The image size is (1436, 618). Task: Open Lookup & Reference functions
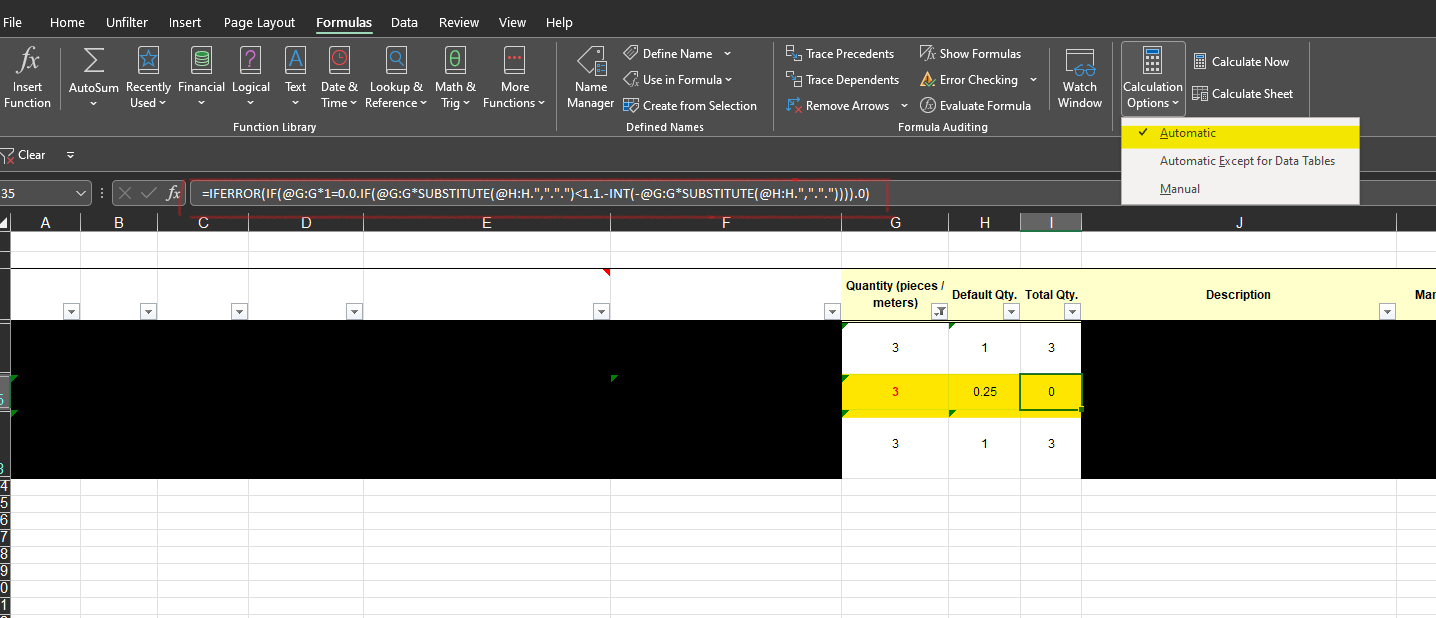pos(396,78)
